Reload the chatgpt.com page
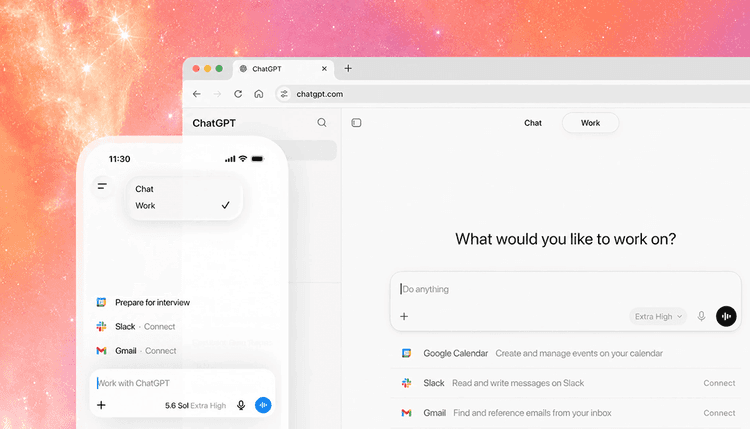This screenshot has width=750, height=429. pos(238,94)
